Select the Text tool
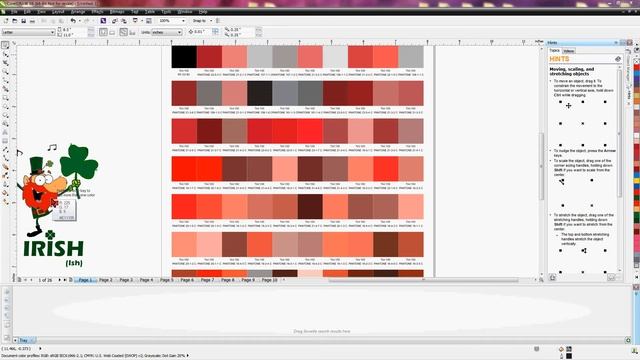Screen dimensions: 640x360 [6, 132]
